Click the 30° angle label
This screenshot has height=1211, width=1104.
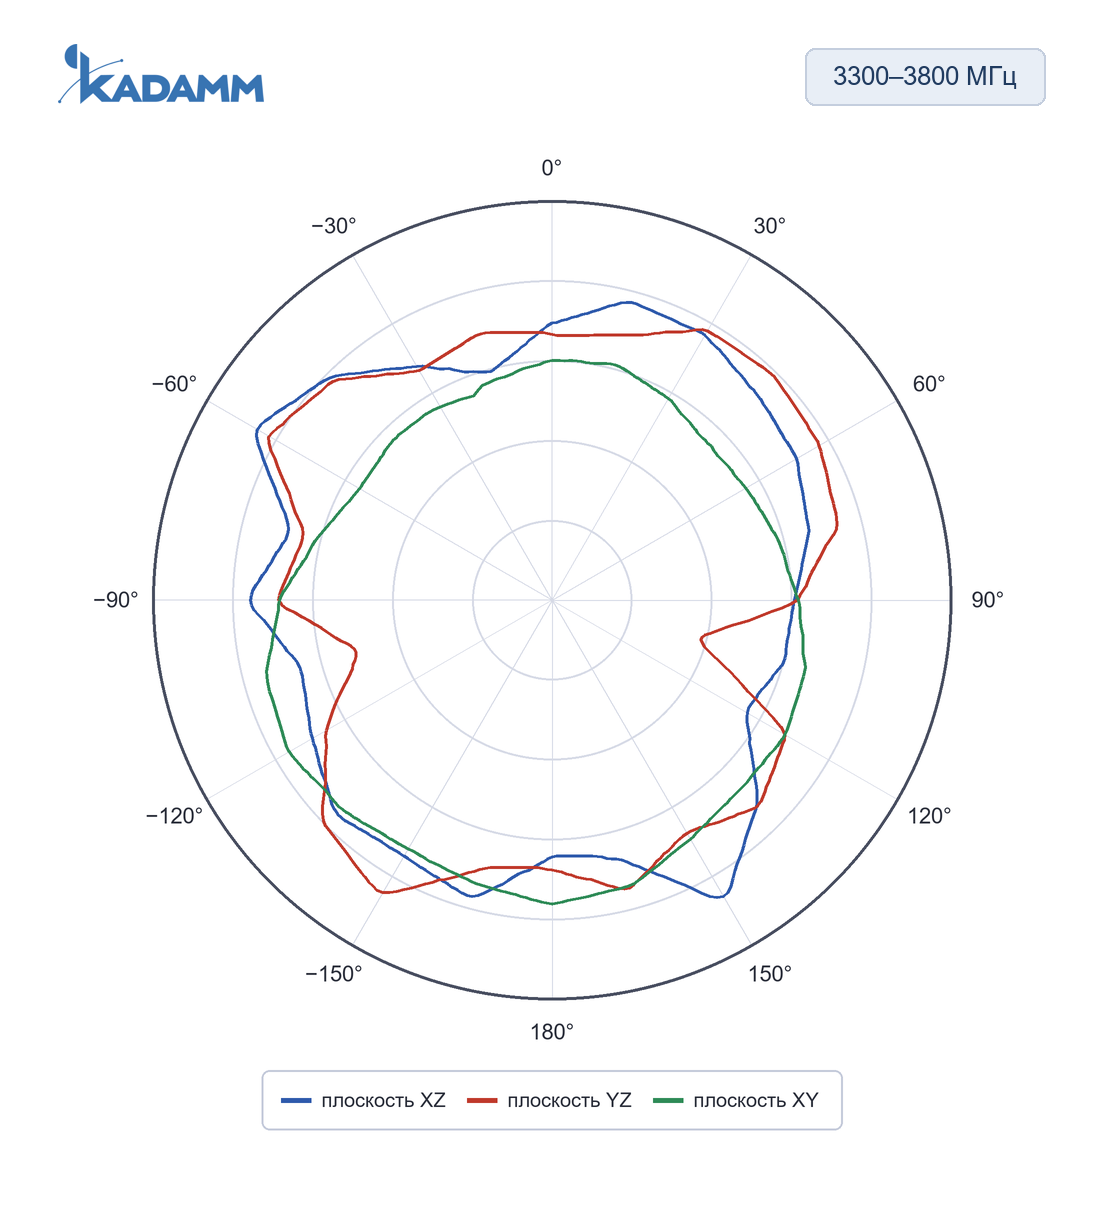click(x=769, y=226)
